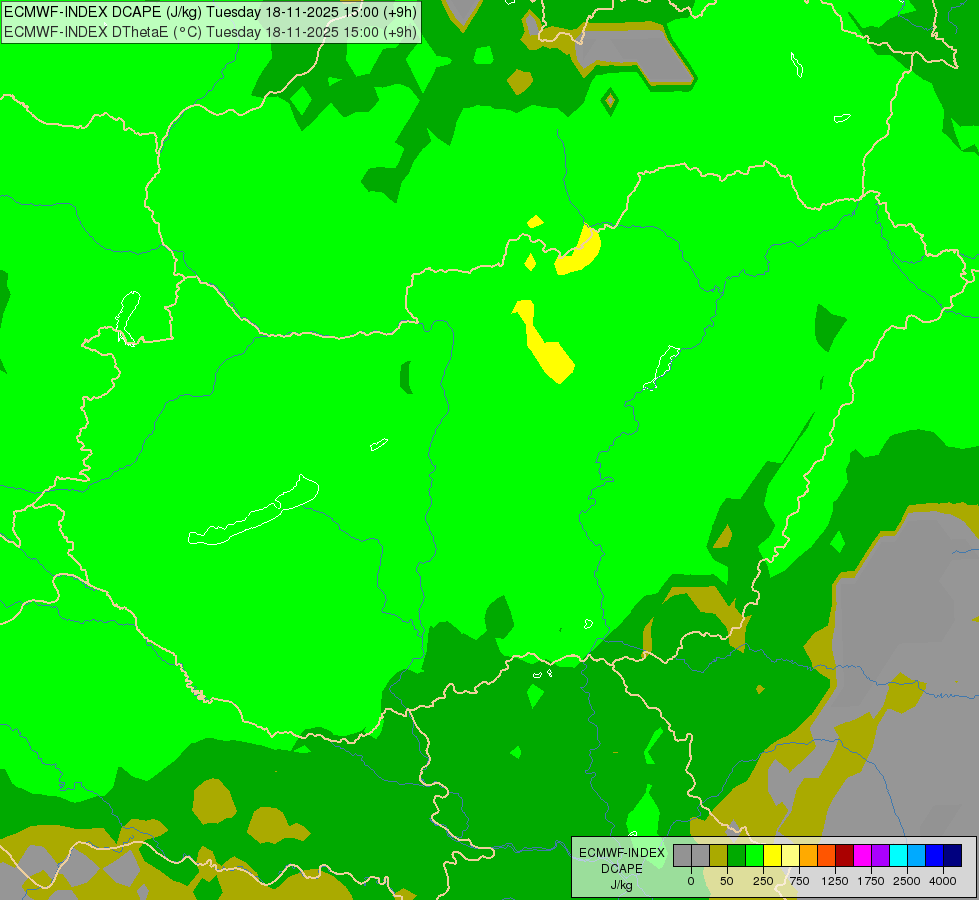
Task: Click the magenta legend swatch
Action: 863,855
